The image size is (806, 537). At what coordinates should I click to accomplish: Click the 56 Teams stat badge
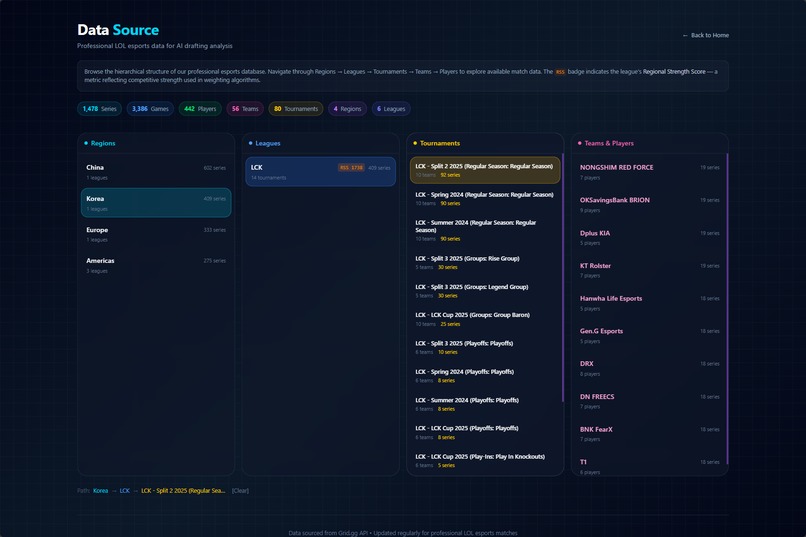click(245, 109)
